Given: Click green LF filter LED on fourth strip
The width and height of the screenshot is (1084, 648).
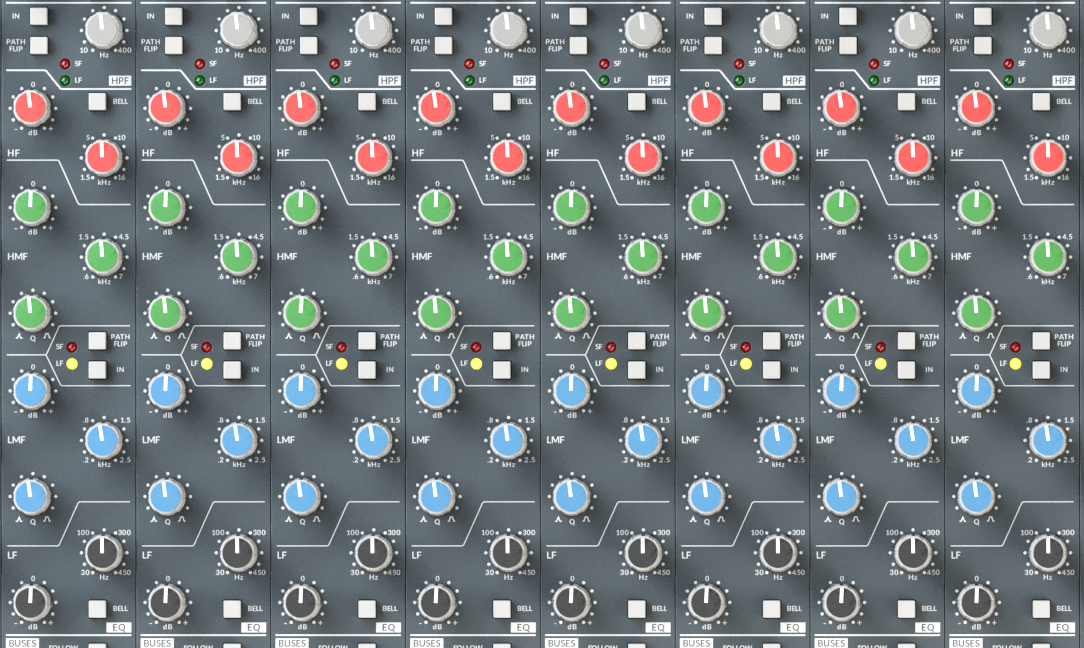Looking at the screenshot, I should 468,80.
